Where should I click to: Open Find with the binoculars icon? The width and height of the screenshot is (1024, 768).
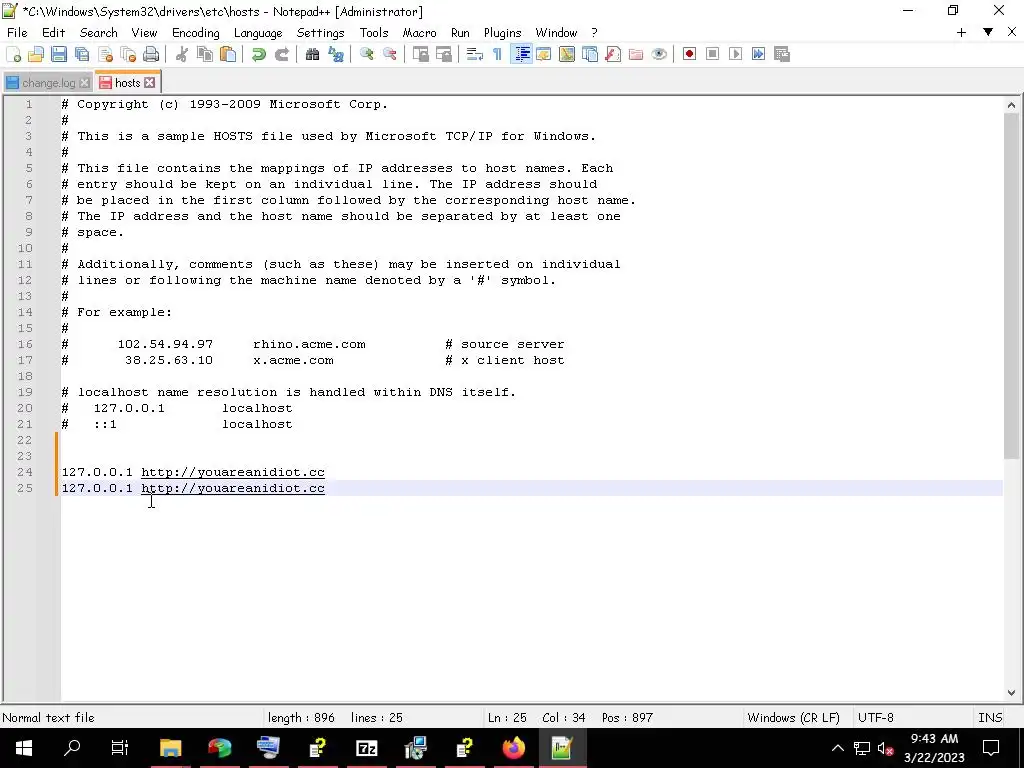click(x=312, y=54)
